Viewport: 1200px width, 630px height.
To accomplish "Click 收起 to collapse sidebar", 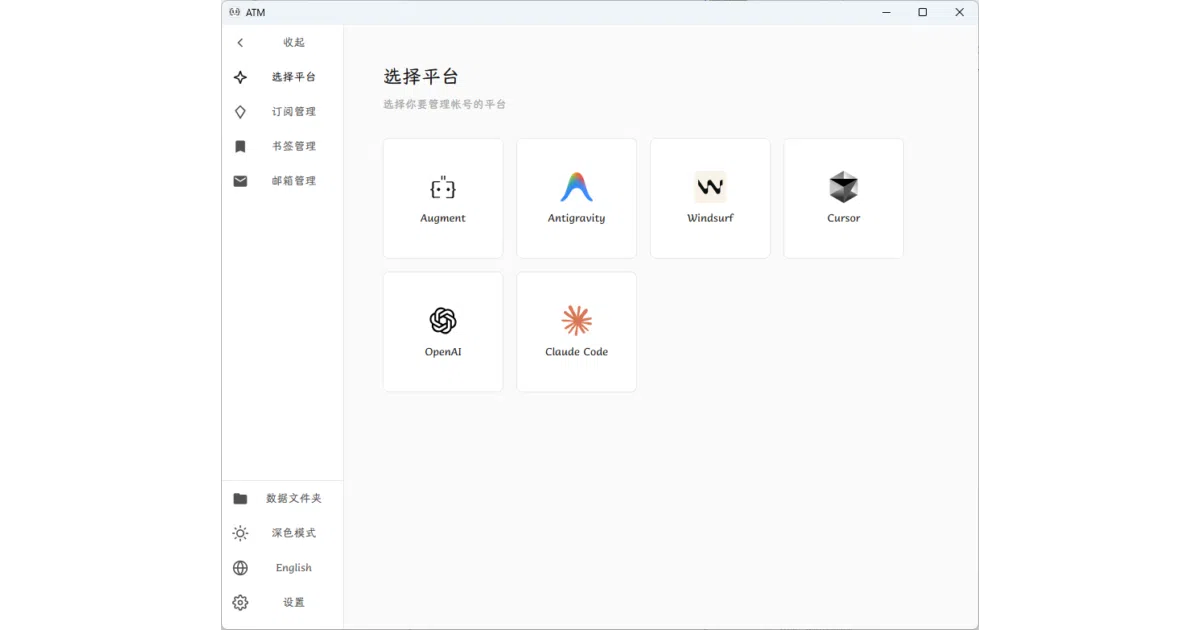I will coord(294,43).
